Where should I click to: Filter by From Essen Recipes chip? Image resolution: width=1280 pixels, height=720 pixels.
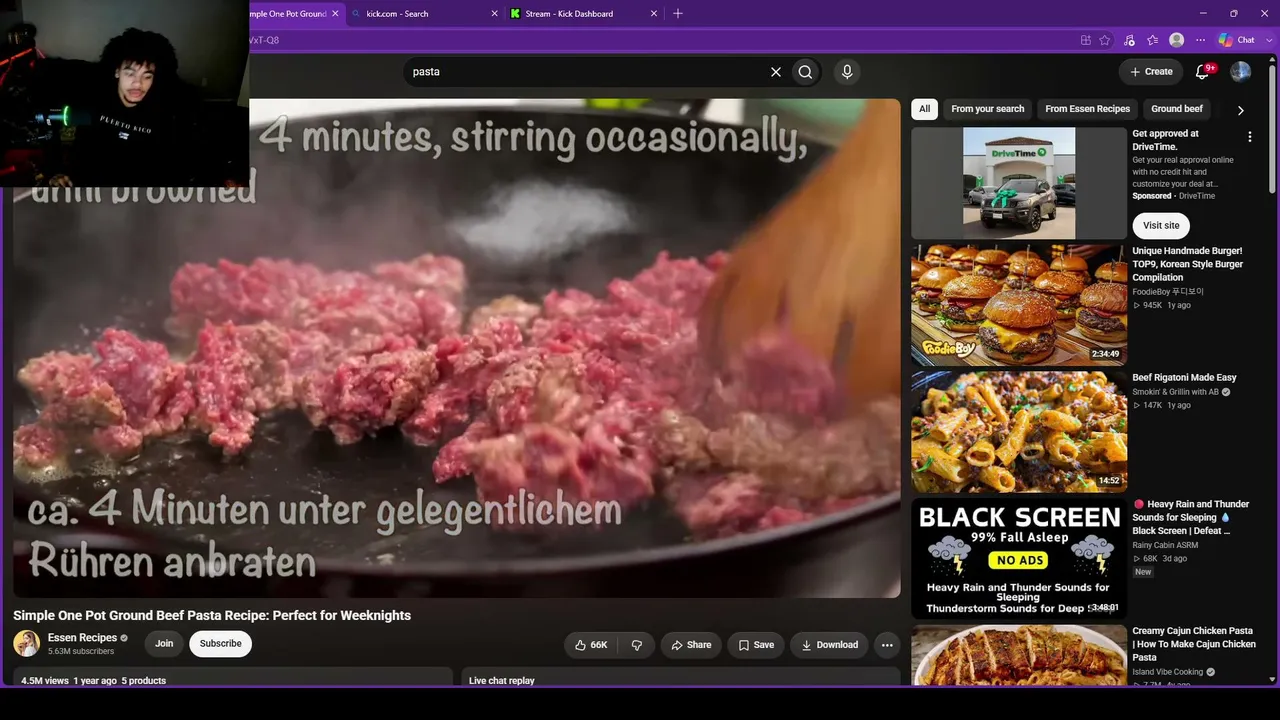coord(1087,109)
